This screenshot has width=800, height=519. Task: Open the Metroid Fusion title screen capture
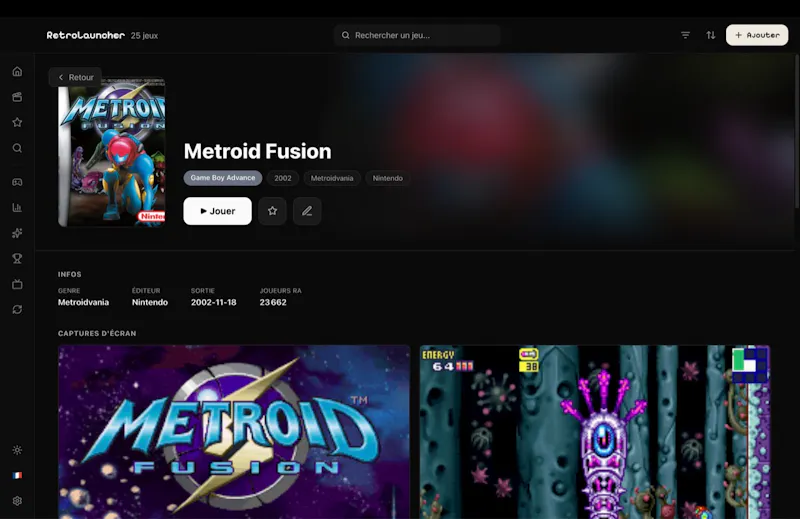click(234, 432)
